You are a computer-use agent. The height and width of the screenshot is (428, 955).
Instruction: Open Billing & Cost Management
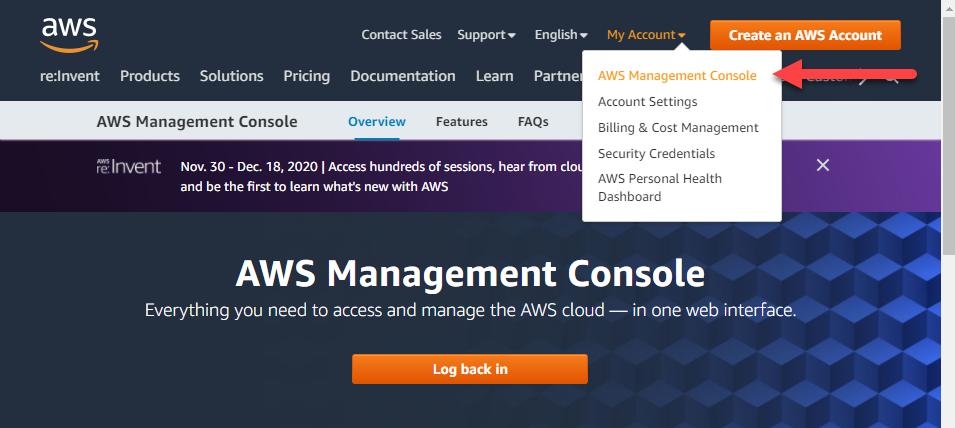(678, 127)
